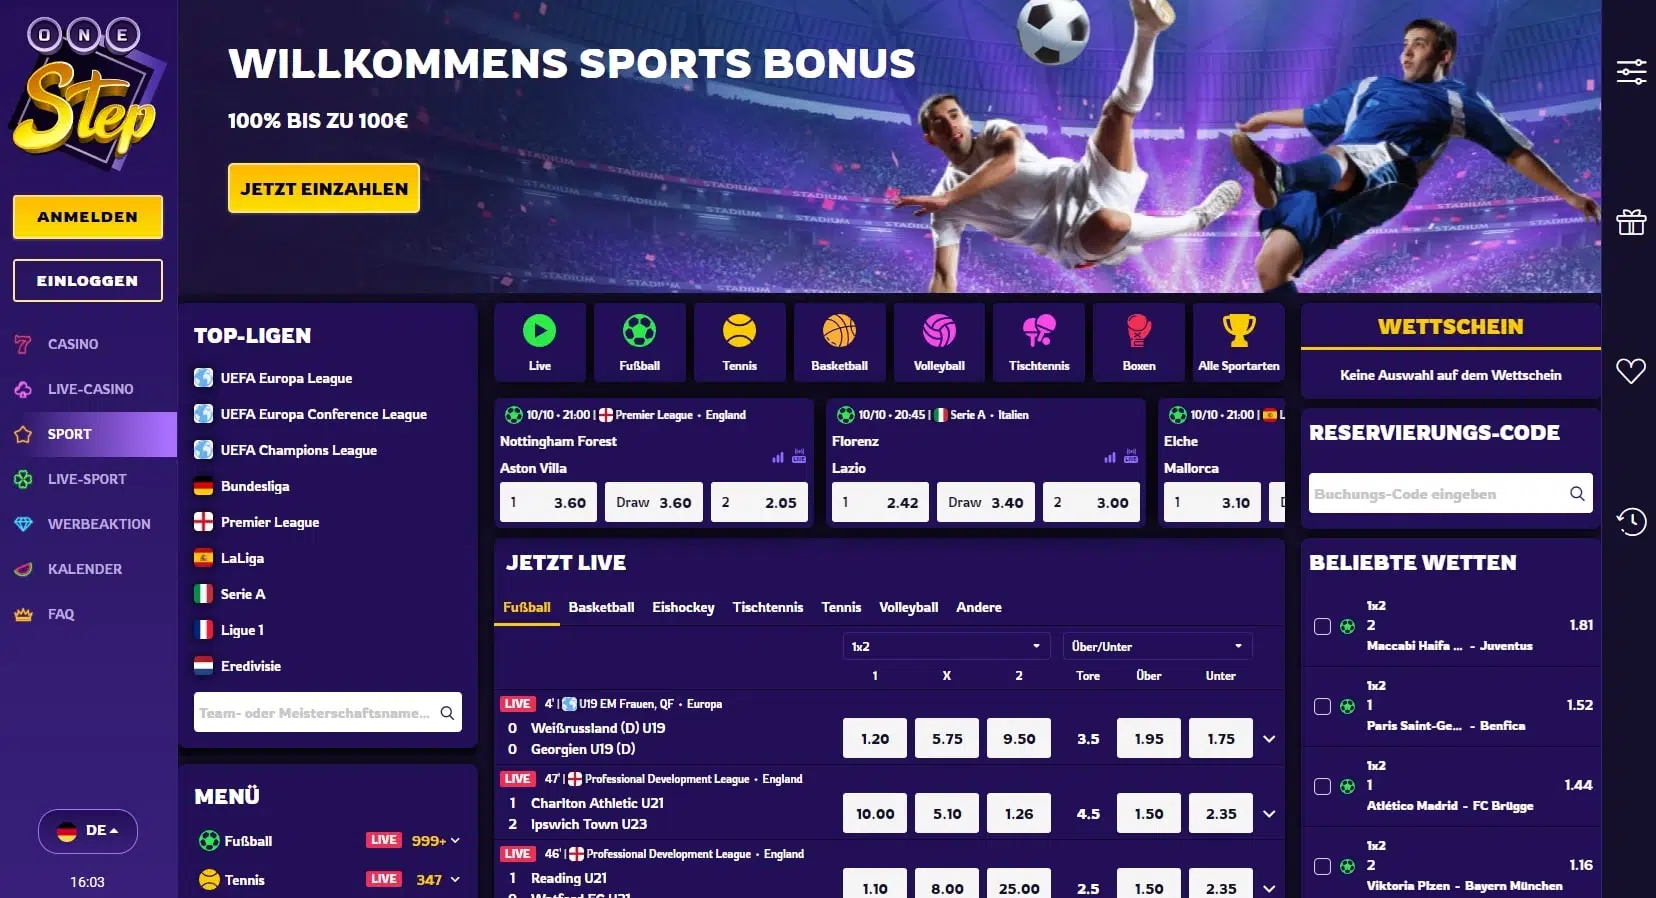Open the Über/Unter dropdown

(x=1157, y=646)
